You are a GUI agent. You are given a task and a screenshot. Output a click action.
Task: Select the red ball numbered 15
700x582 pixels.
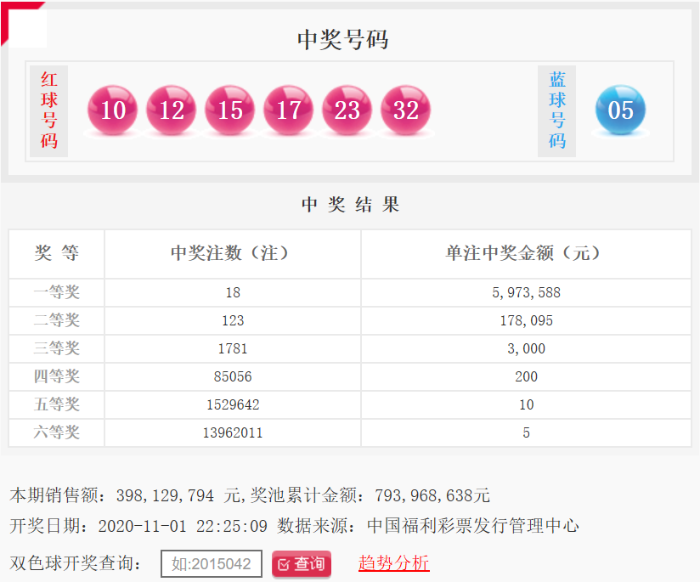[x=230, y=110]
